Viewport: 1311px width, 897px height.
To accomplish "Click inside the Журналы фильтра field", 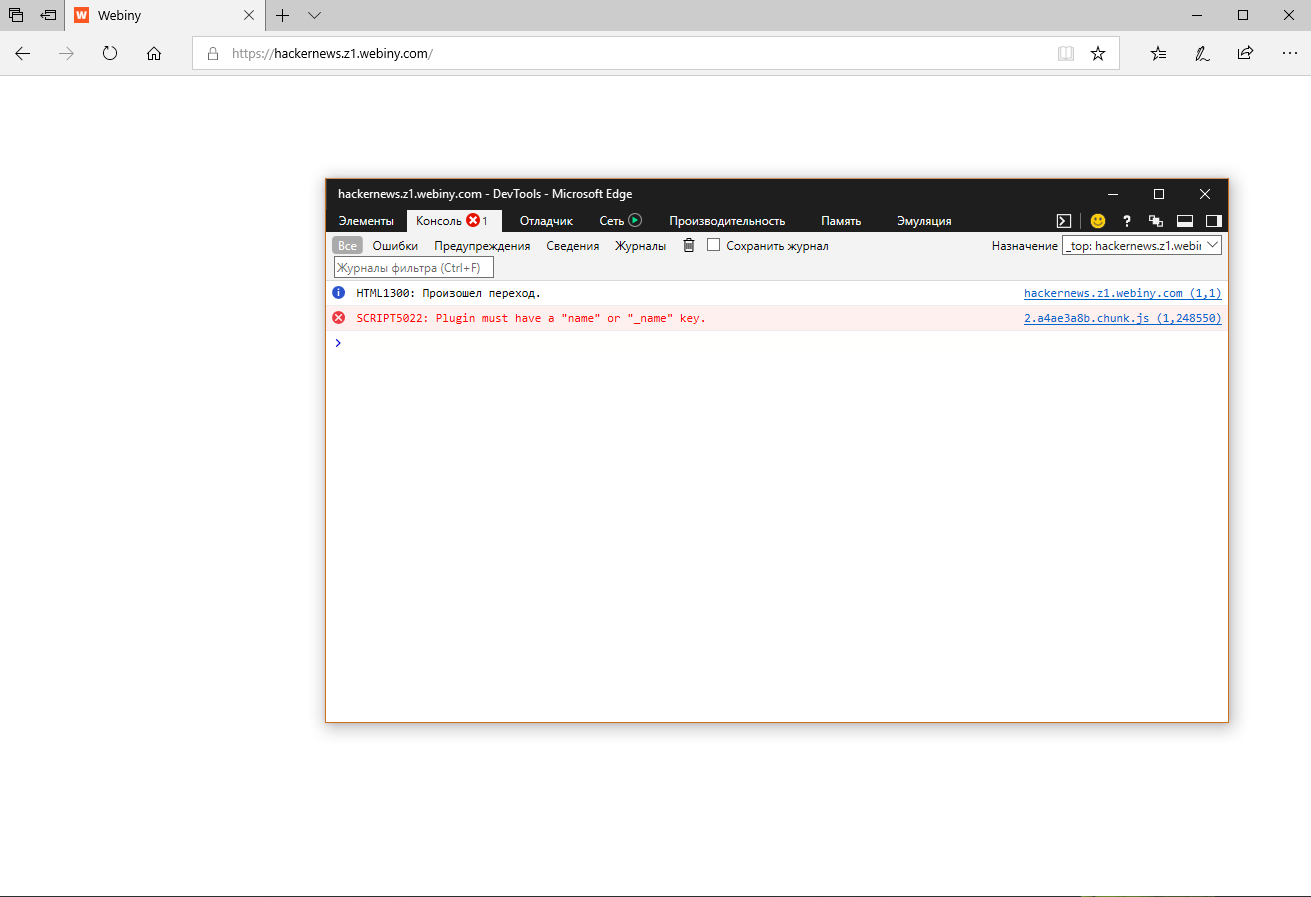I will [413, 267].
